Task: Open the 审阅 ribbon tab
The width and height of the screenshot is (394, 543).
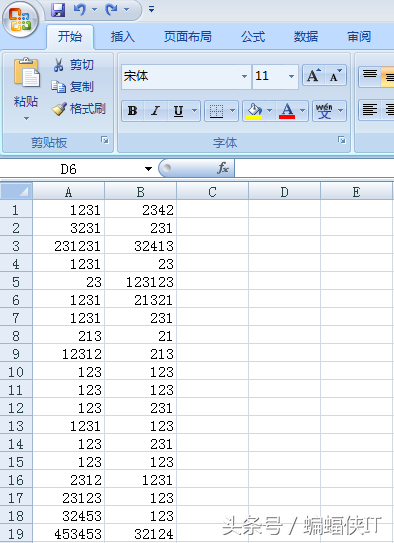Action: point(359,37)
